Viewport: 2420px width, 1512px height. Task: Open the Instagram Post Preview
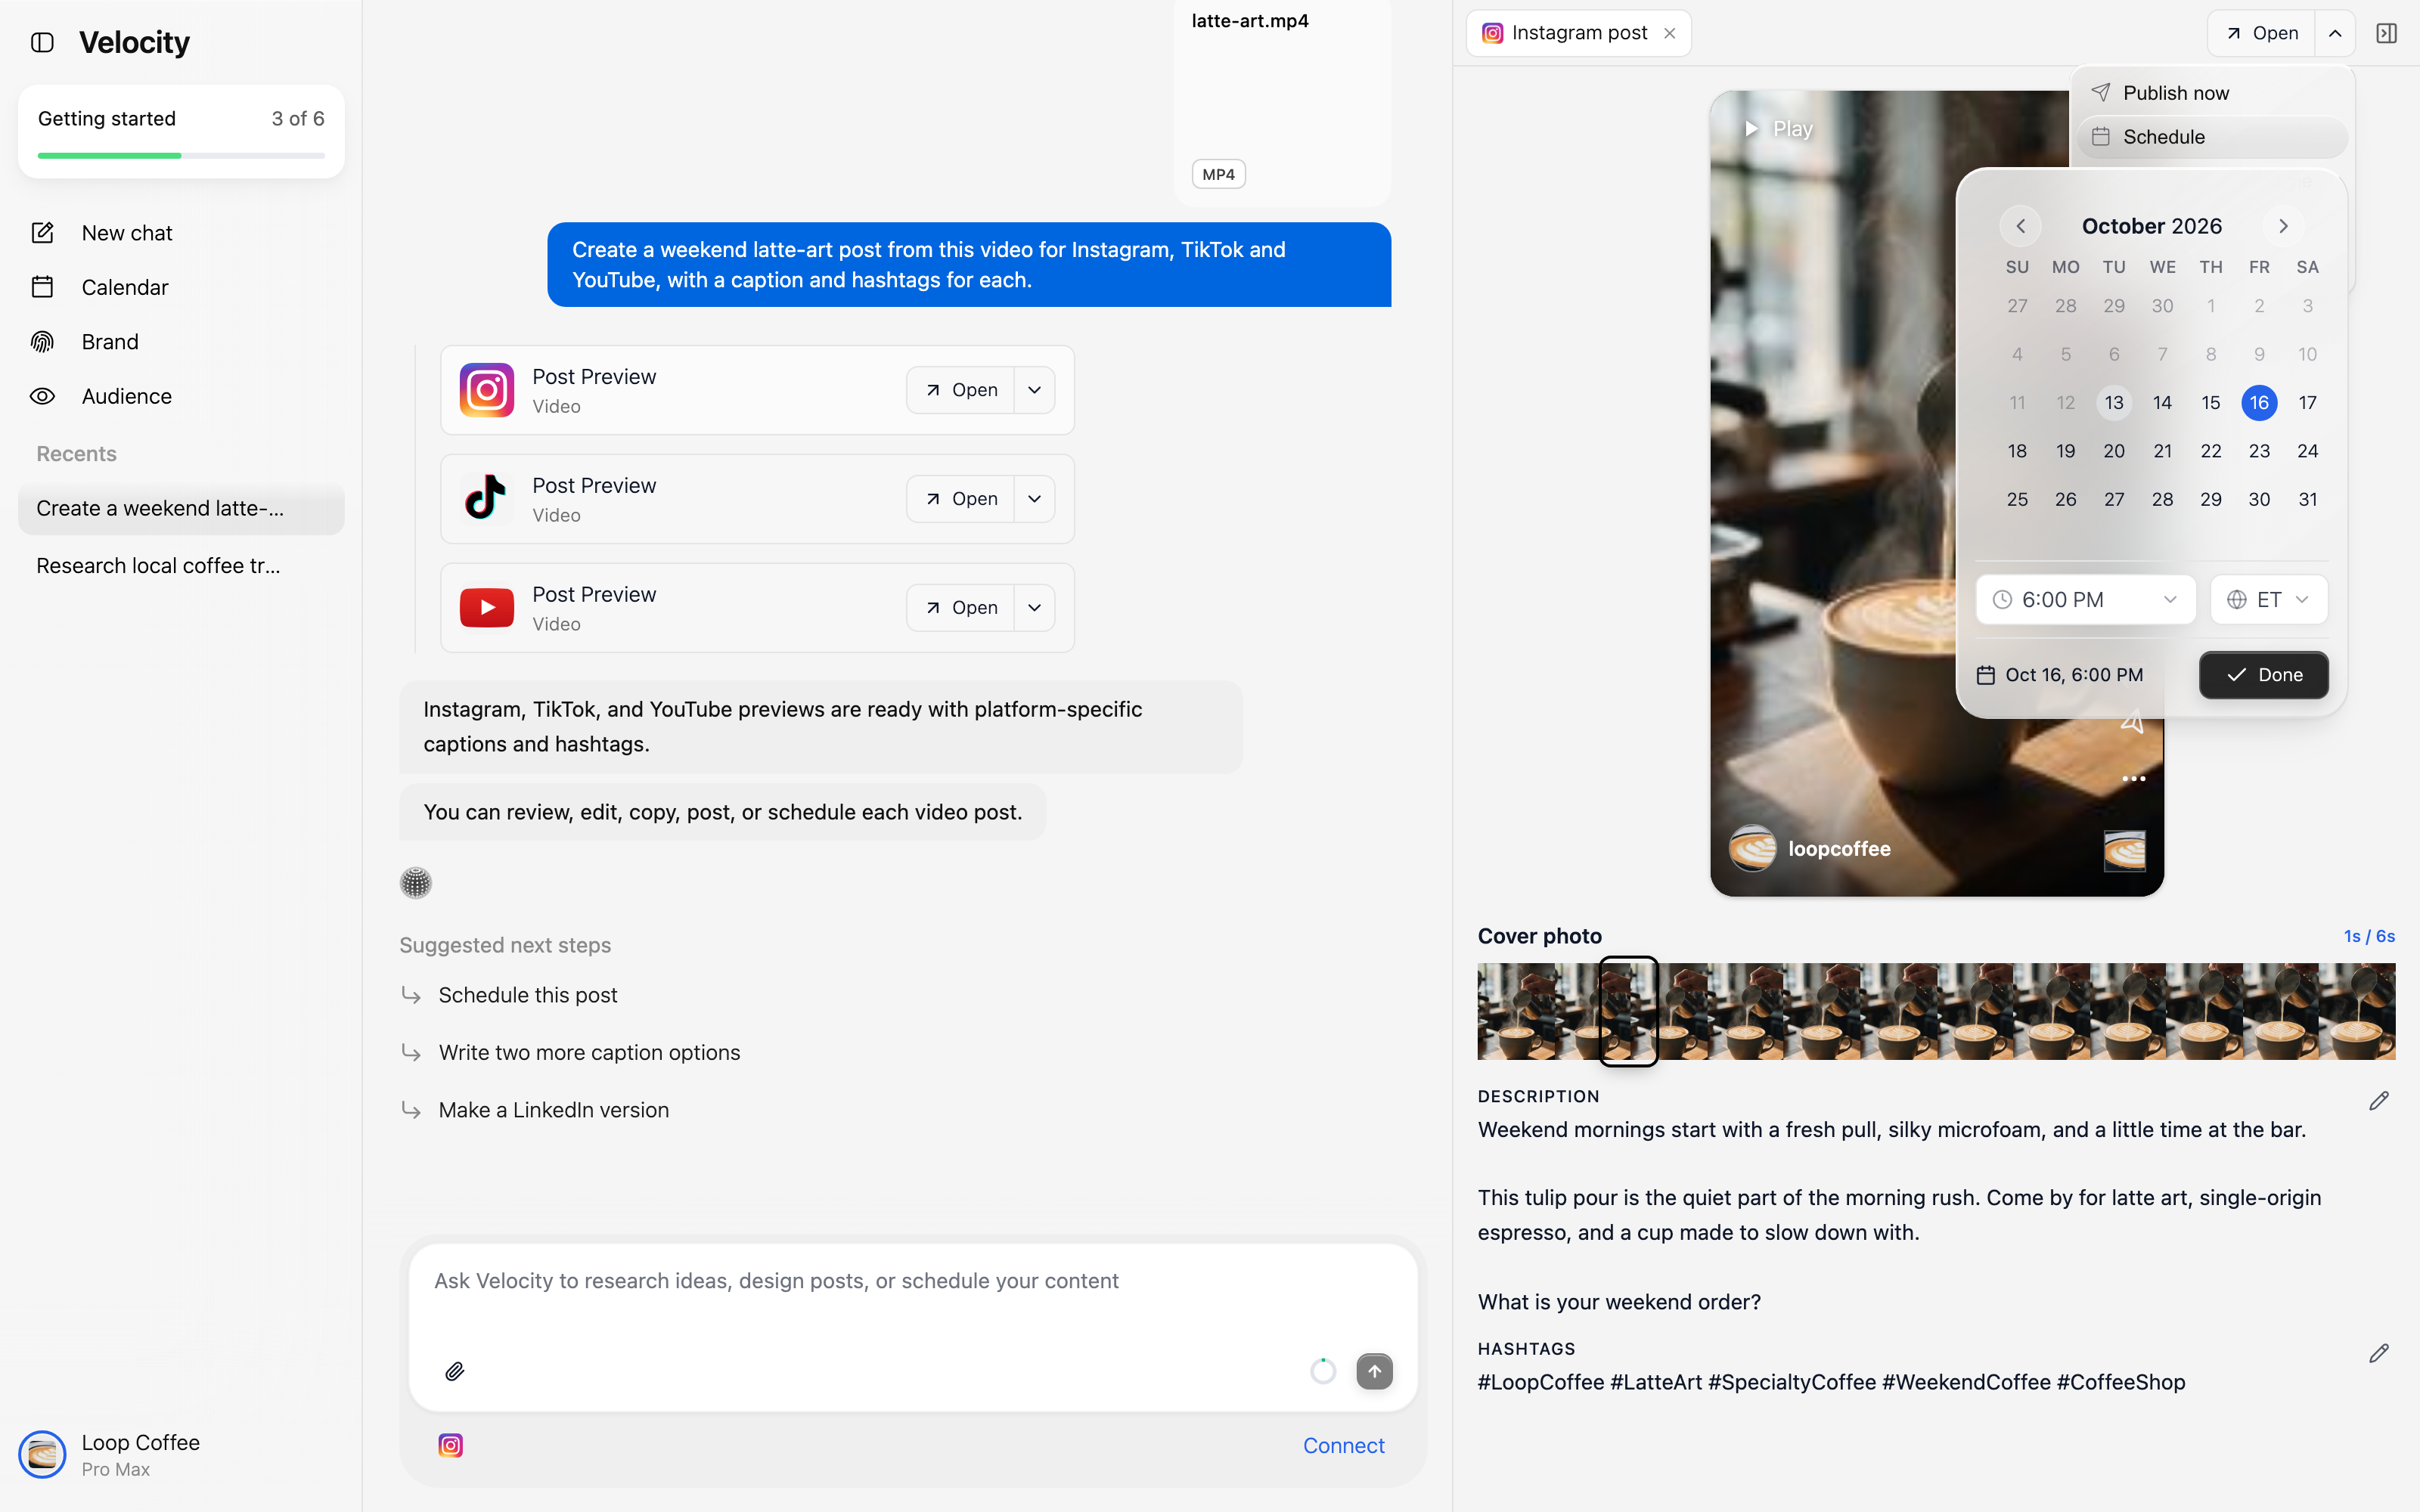tap(960, 390)
